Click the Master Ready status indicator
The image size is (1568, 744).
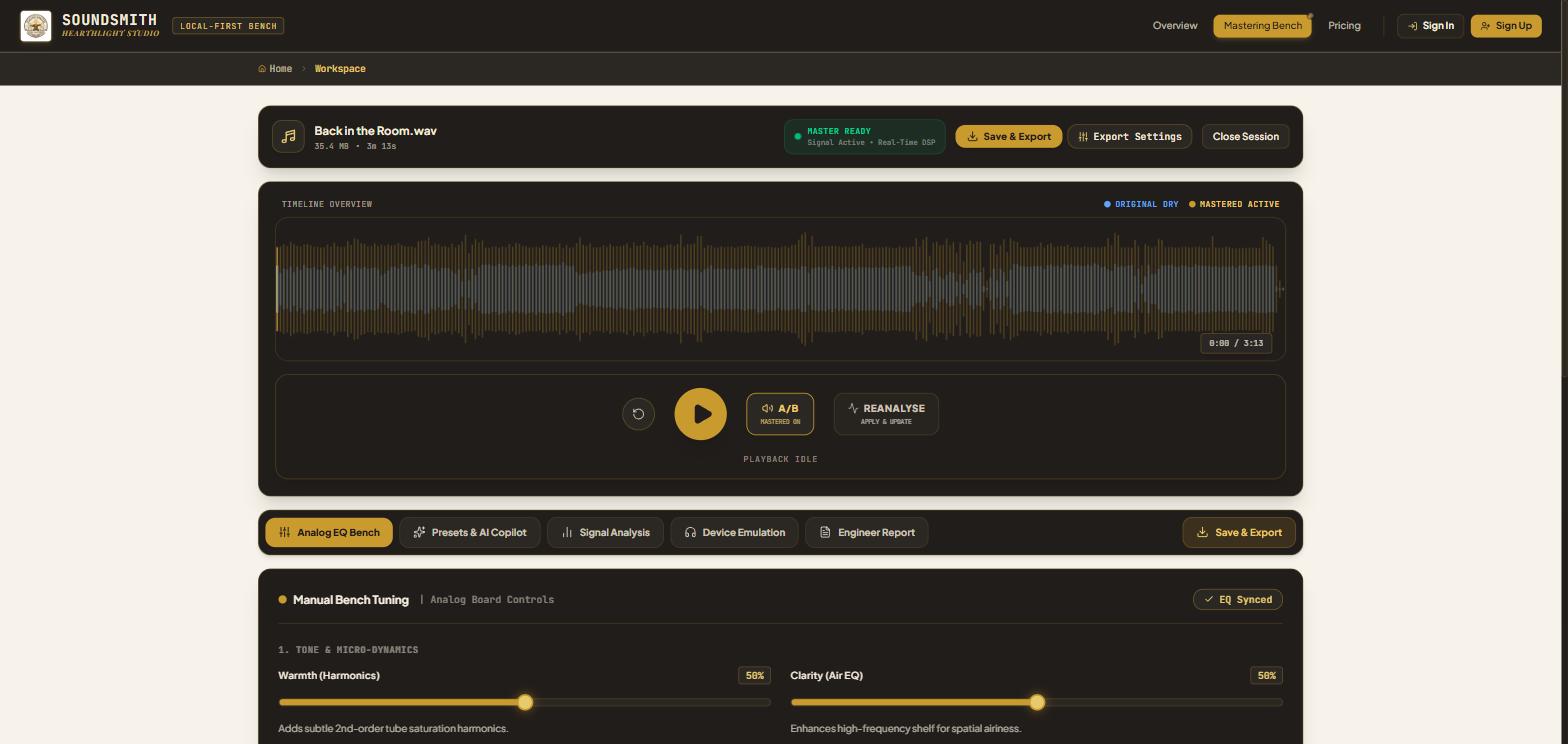click(865, 137)
